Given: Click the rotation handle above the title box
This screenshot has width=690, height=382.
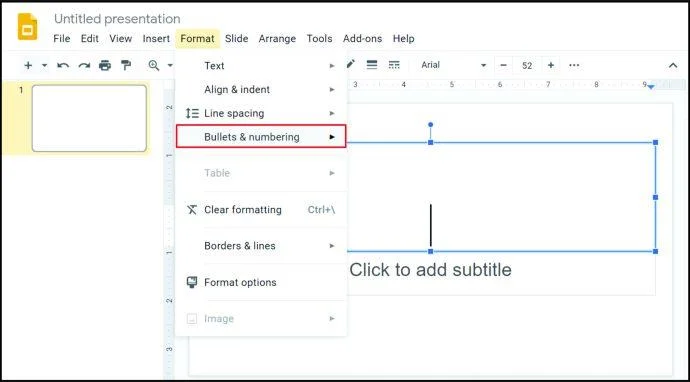Looking at the screenshot, I should pyautogui.click(x=430, y=125).
